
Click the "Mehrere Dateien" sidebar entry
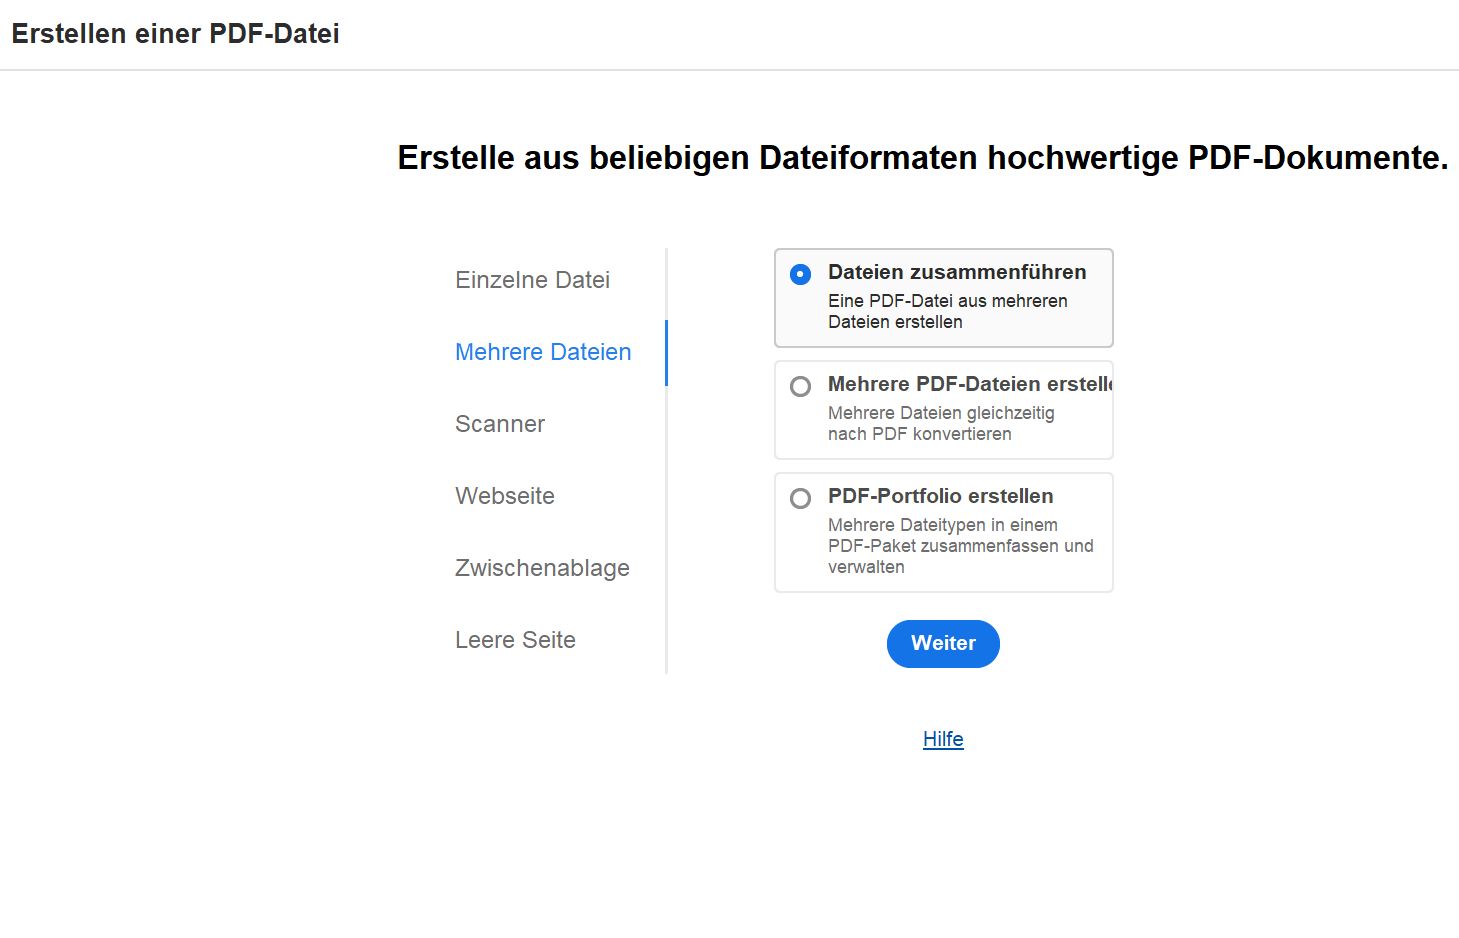543,352
